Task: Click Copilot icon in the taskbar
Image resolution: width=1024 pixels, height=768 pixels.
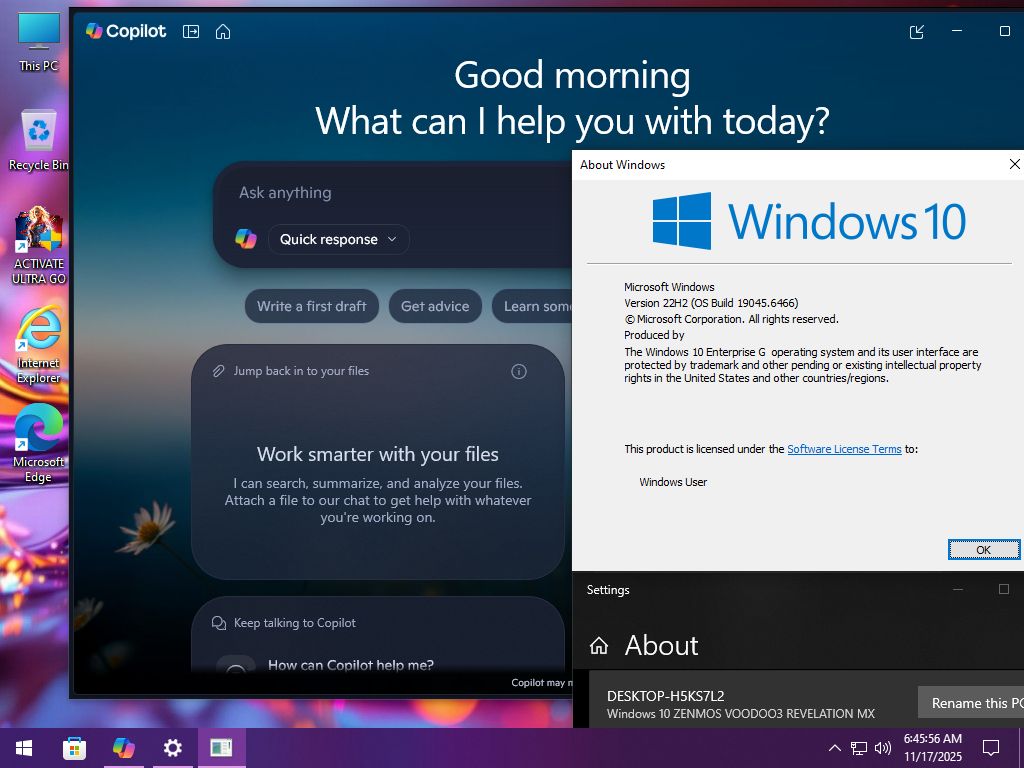Action: (123, 748)
